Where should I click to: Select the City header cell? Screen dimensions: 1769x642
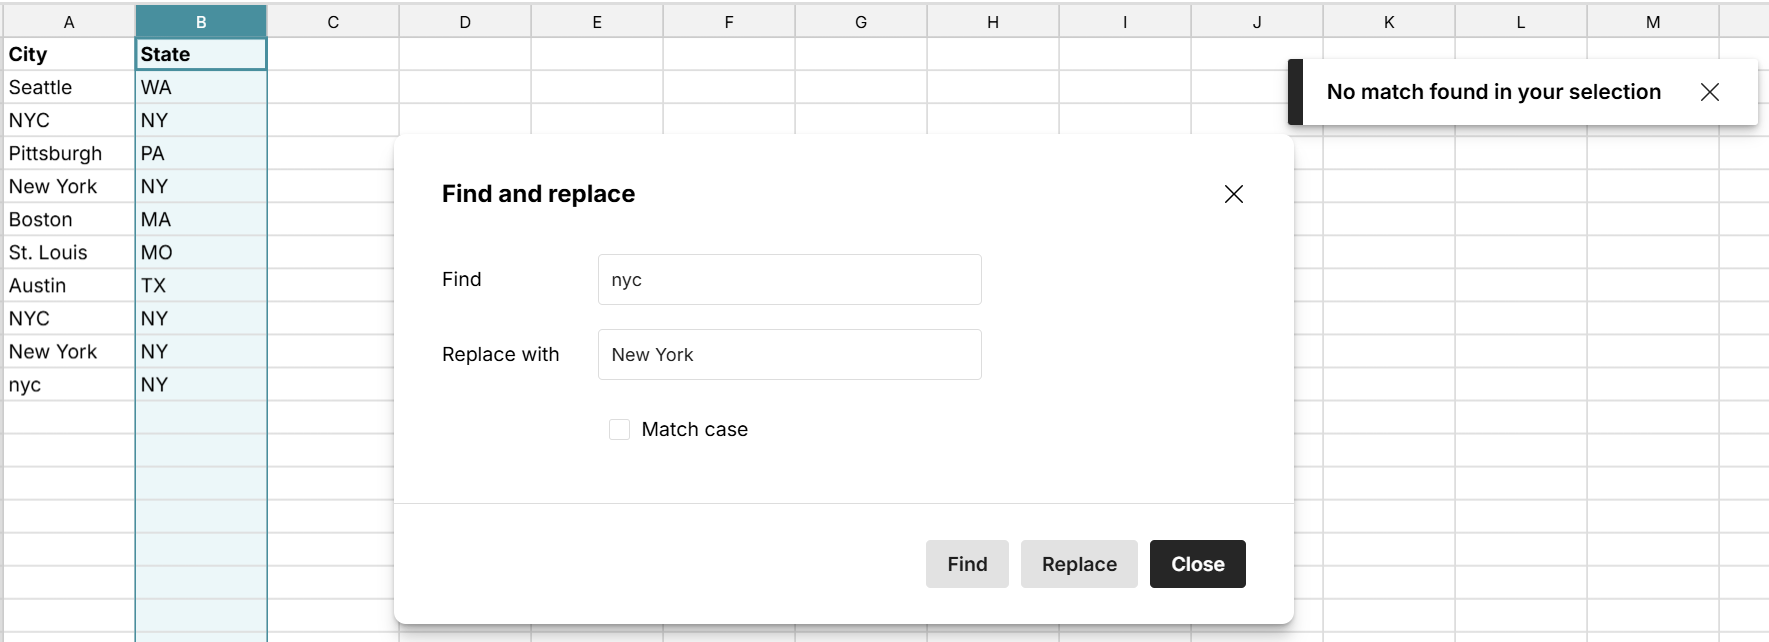coord(69,54)
